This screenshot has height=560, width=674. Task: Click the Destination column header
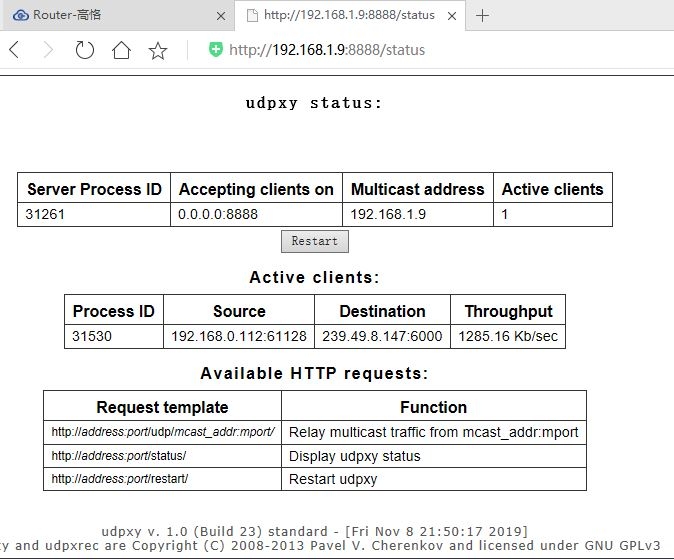point(382,311)
